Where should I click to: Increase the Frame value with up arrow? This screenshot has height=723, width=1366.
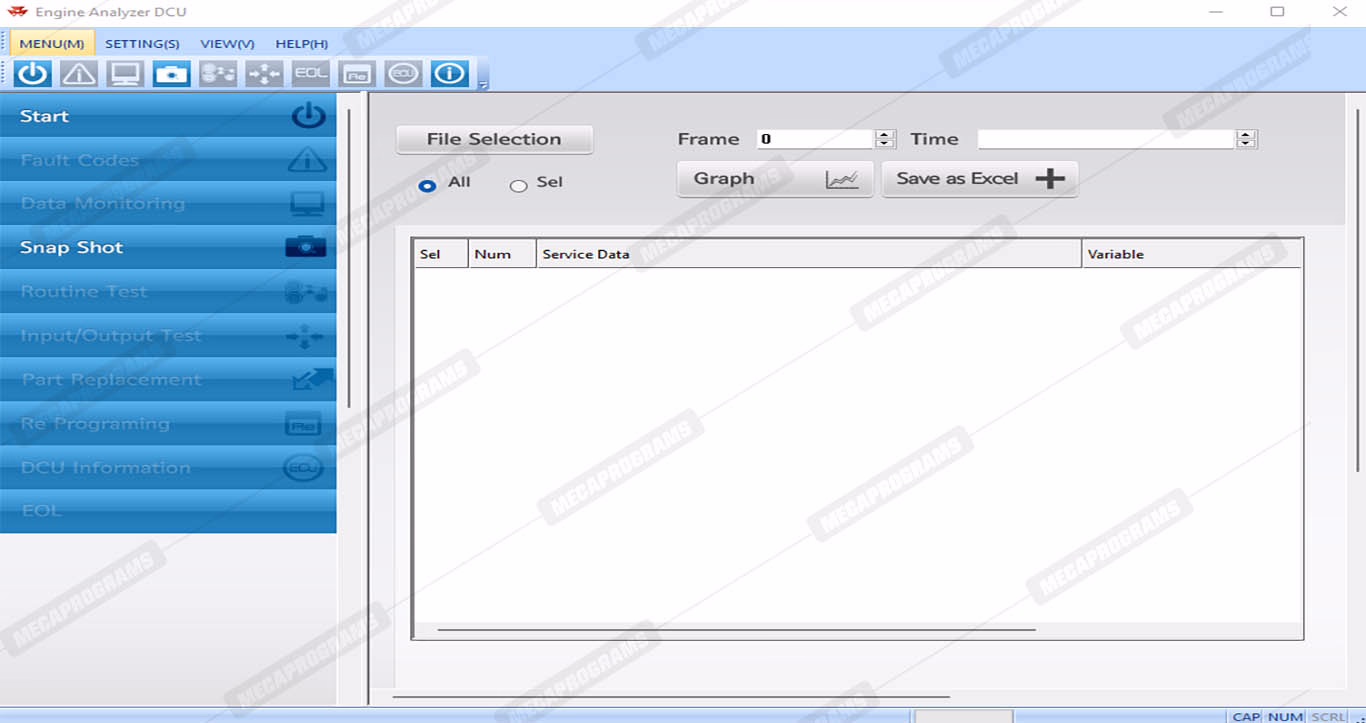(884, 135)
